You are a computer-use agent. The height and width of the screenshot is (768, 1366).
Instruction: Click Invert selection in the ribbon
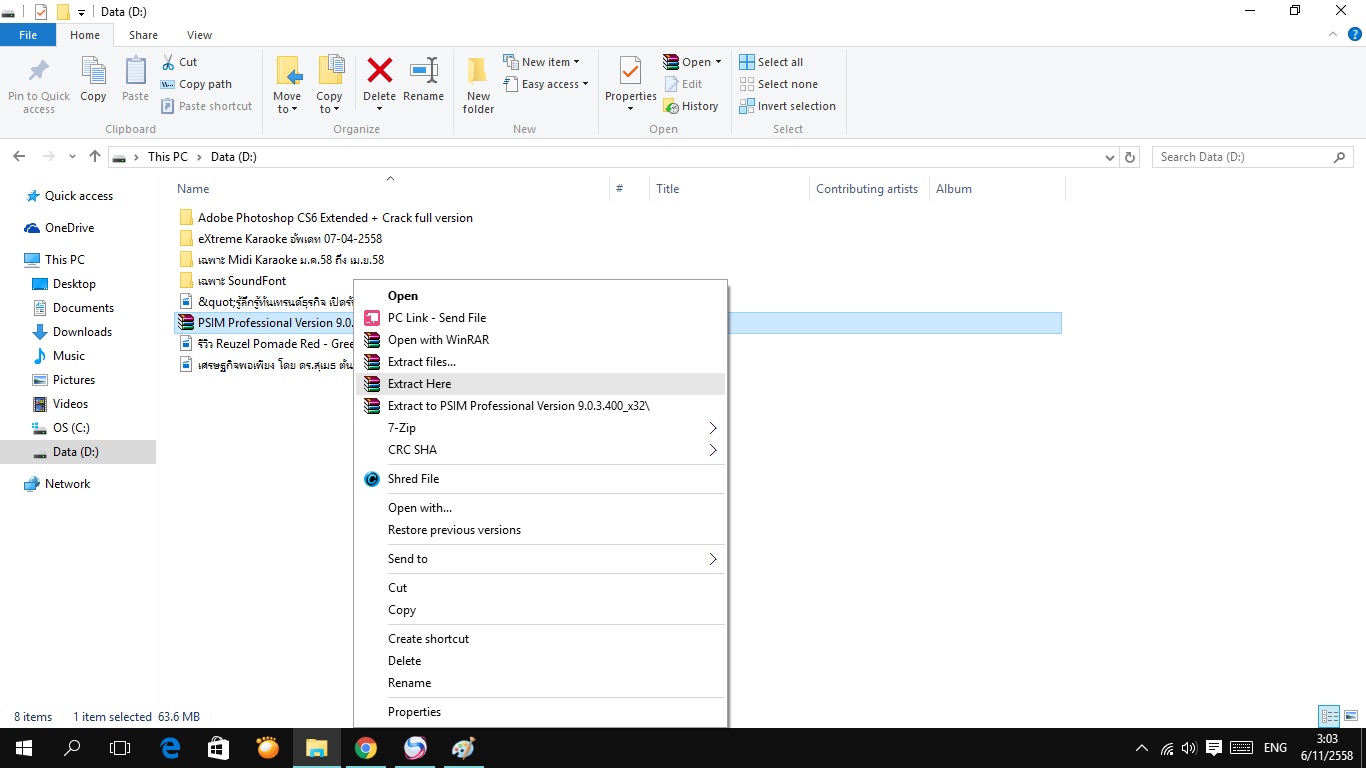(x=787, y=106)
